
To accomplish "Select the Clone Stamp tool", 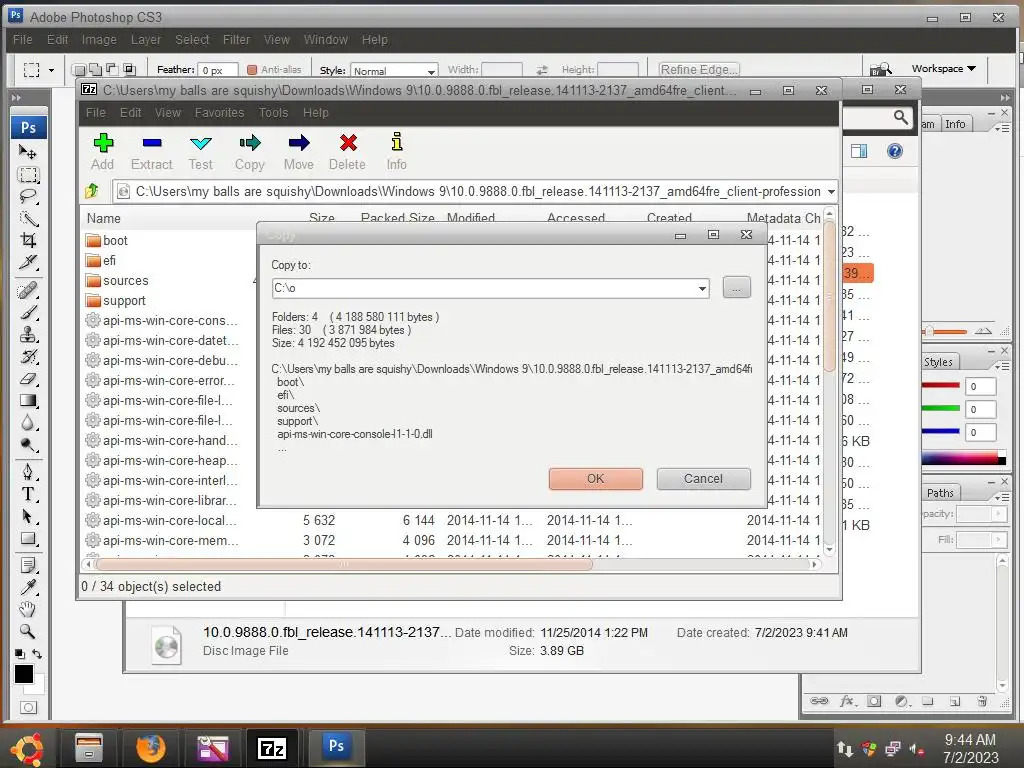I will point(27,334).
